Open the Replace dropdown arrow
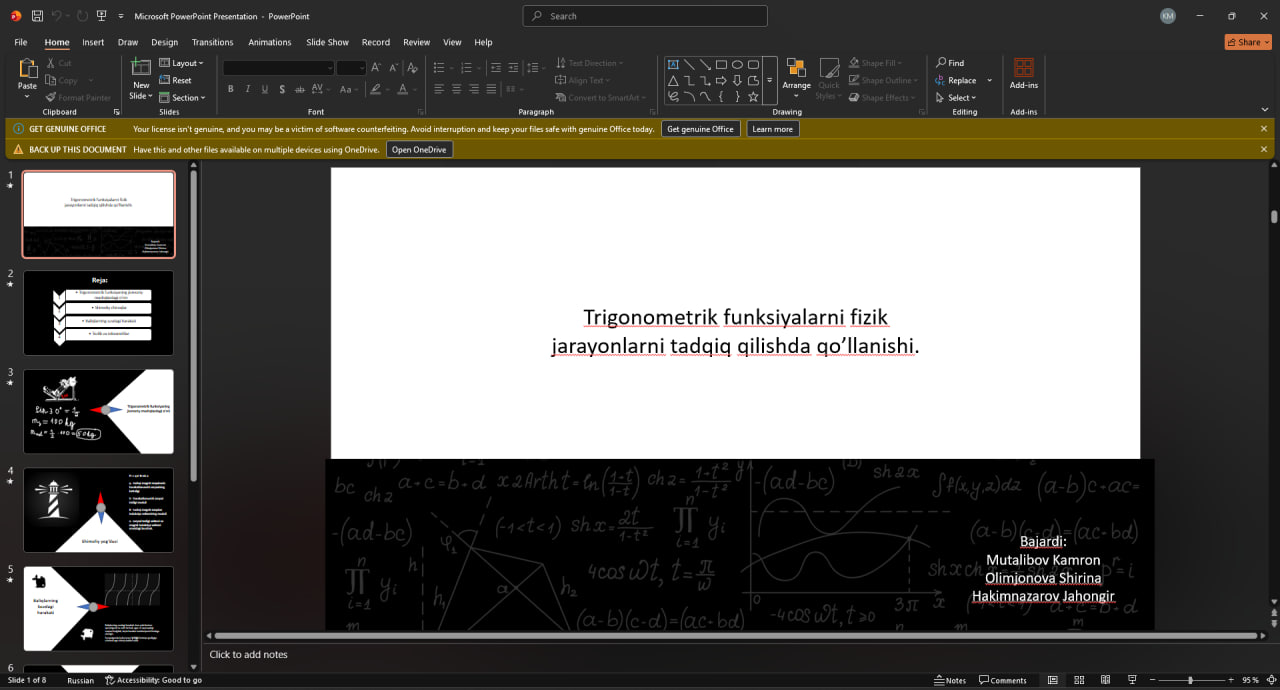 click(990, 80)
